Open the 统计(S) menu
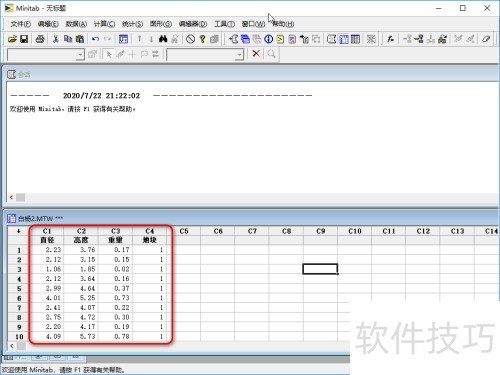The image size is (500, 375). 132,24
